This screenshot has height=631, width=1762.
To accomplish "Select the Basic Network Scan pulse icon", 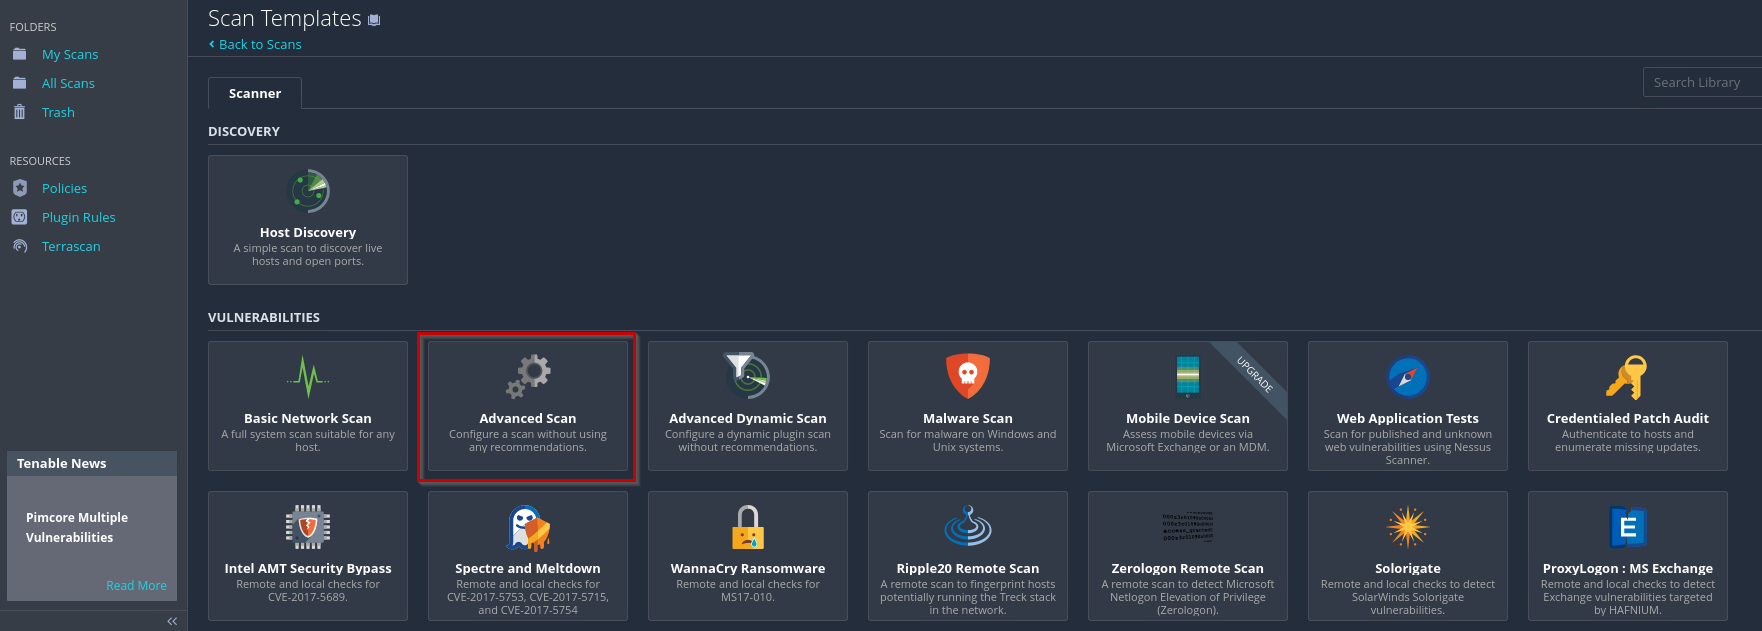I will 308,377.
